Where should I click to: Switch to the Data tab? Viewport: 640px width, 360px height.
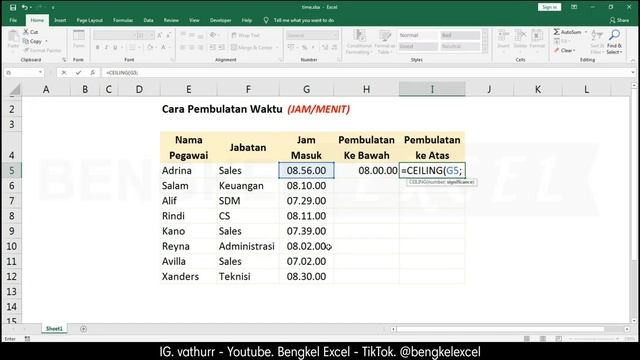[149, 20]
